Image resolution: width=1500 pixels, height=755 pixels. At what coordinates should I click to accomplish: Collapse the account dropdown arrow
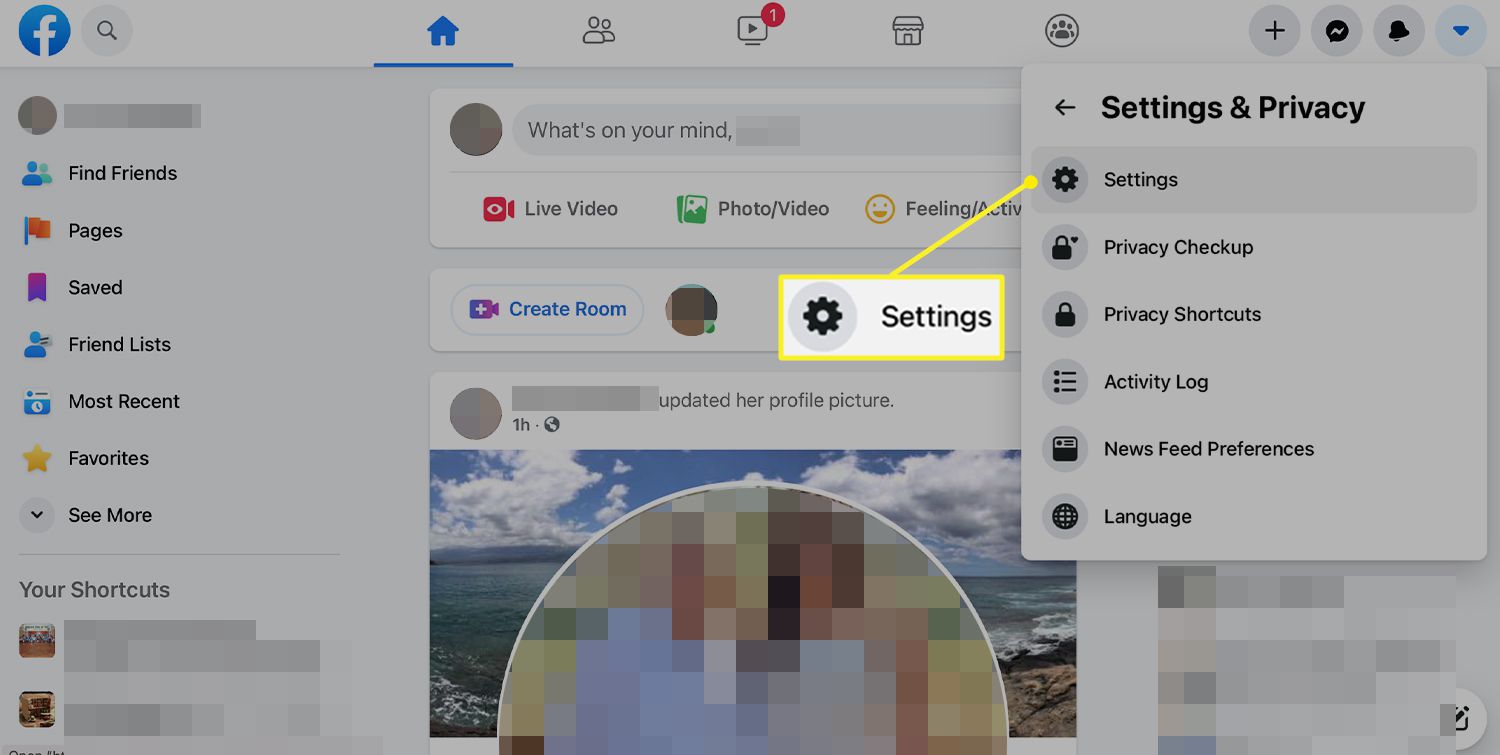(1461, 31)
